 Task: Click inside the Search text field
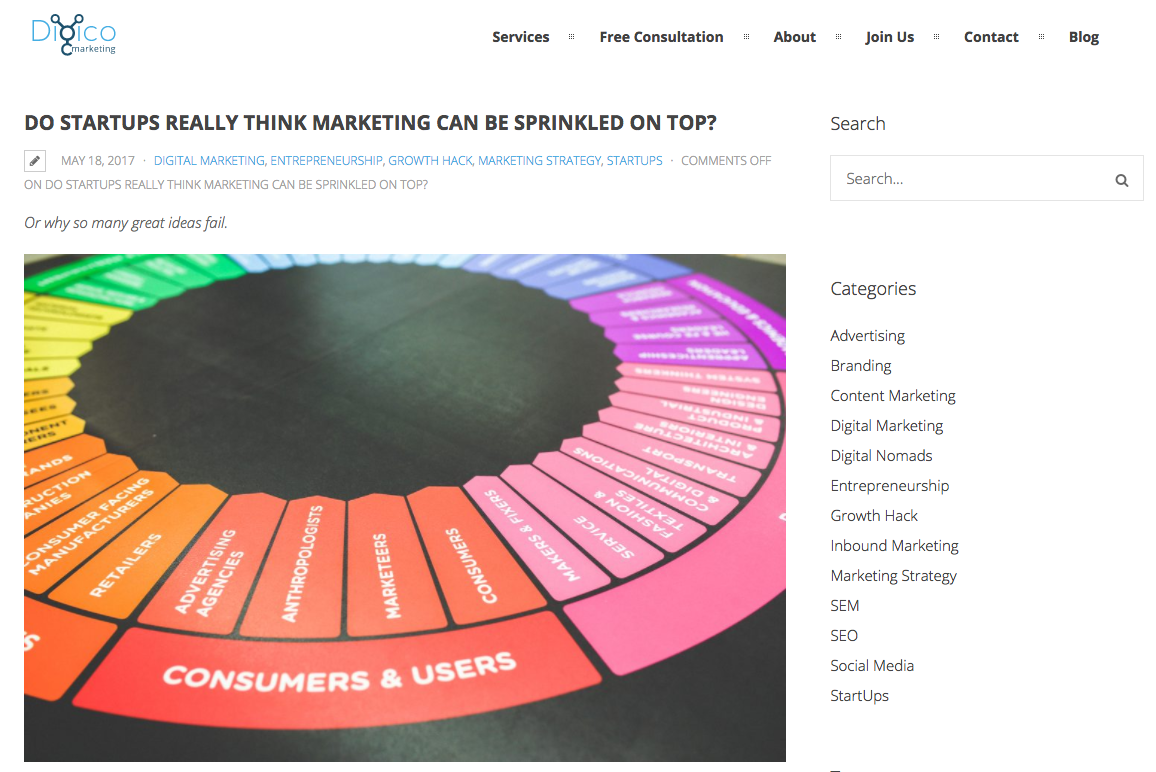(x=970, y=179)
